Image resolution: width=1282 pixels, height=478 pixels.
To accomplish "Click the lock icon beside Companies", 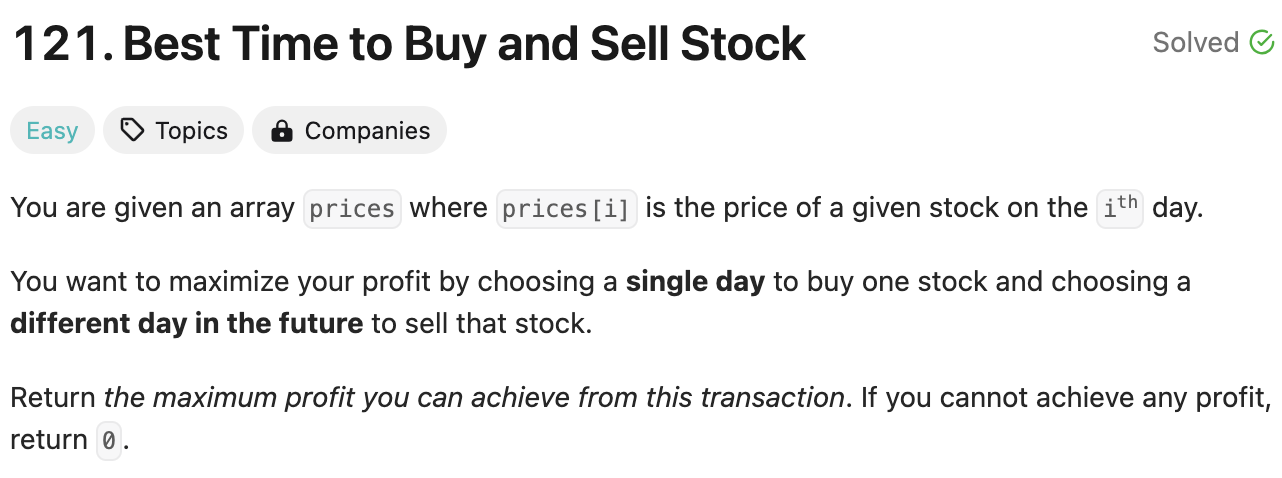I will coord(282,131).
